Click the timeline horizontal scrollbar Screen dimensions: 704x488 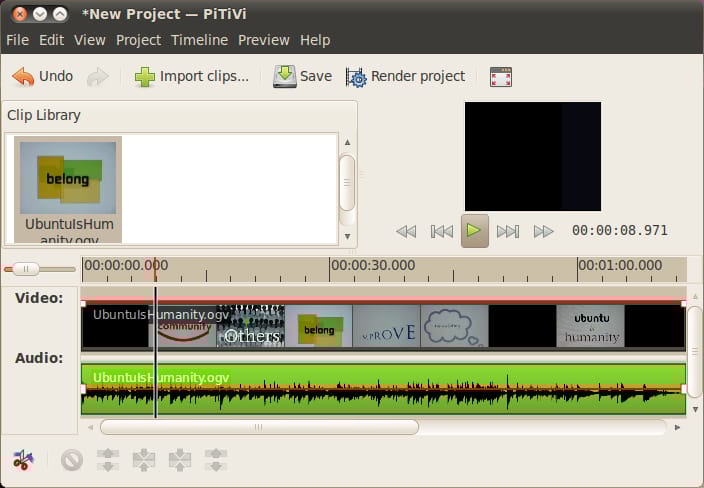click(258, 427)
